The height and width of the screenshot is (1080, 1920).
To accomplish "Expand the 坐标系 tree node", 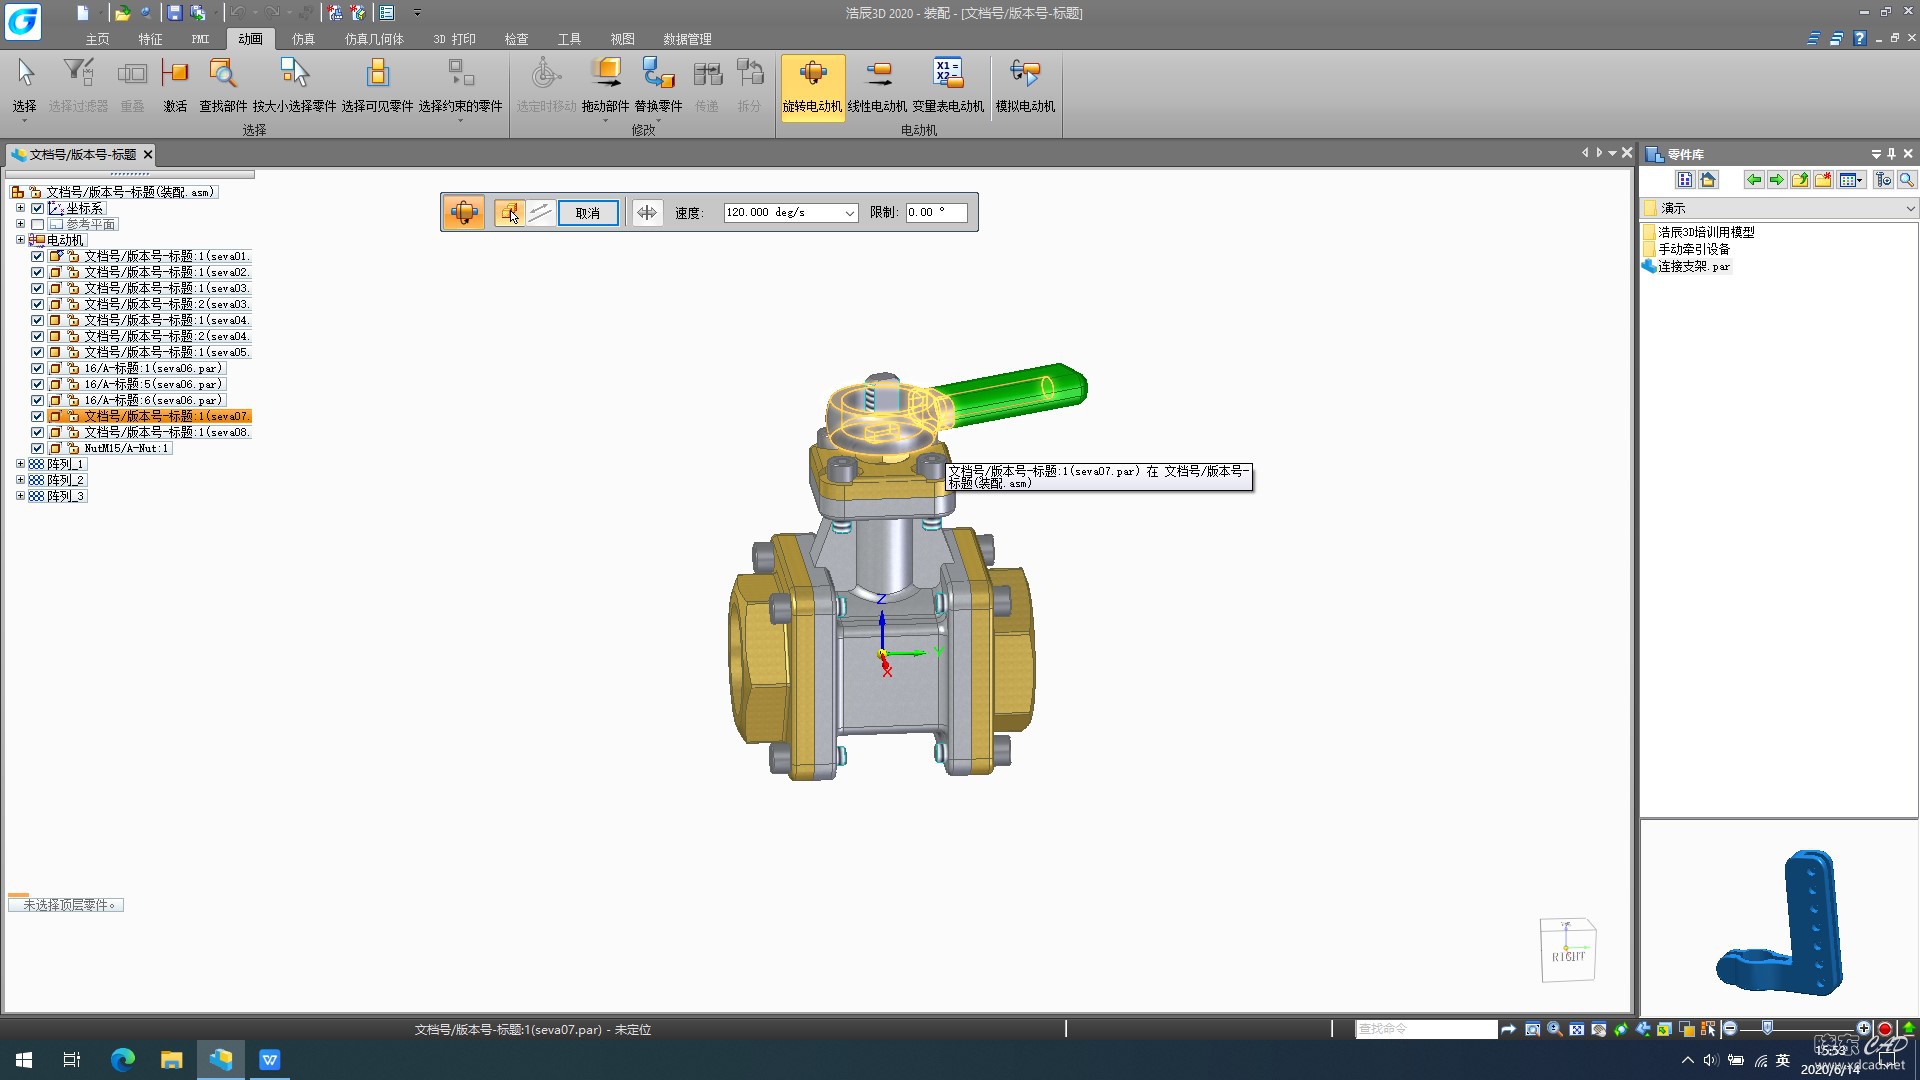I will (x=20, y=208).
